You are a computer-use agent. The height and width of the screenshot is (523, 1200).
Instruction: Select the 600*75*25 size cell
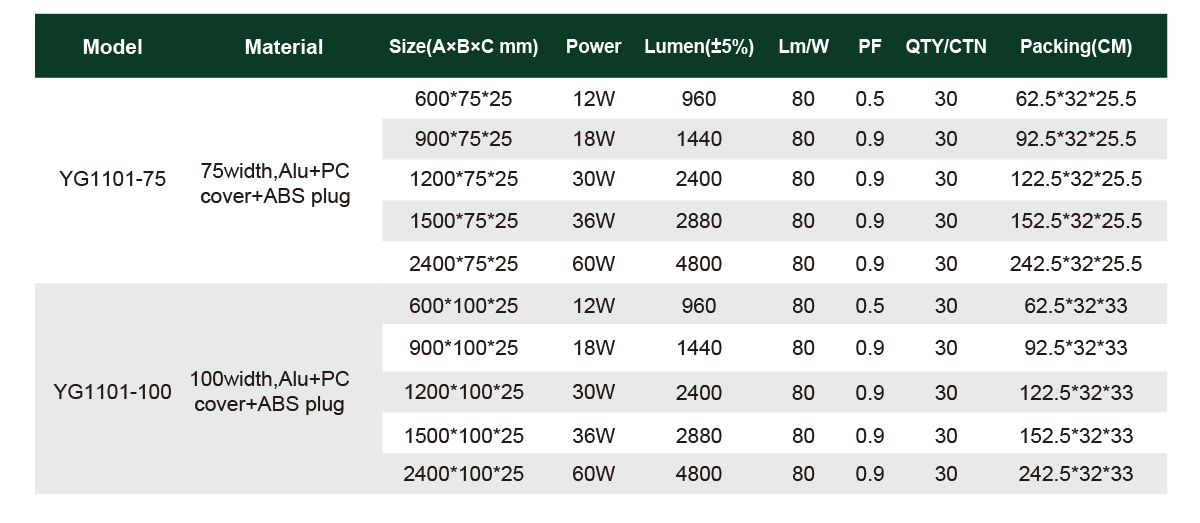463,99
